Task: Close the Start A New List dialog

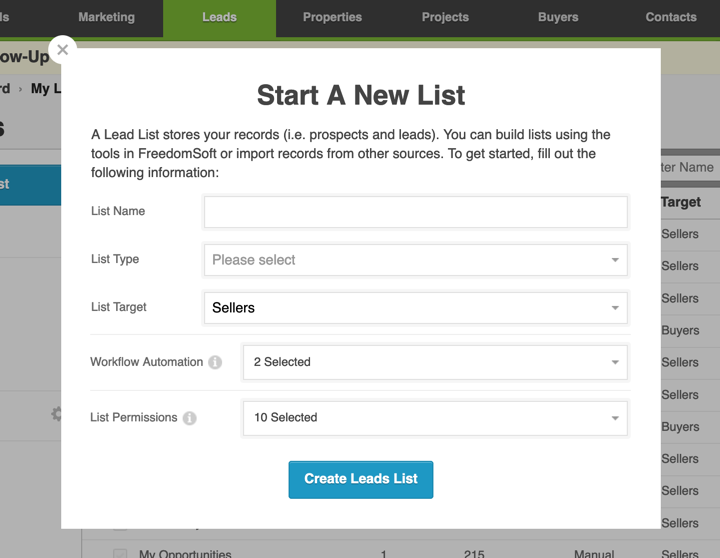Action: pos(62,49)
